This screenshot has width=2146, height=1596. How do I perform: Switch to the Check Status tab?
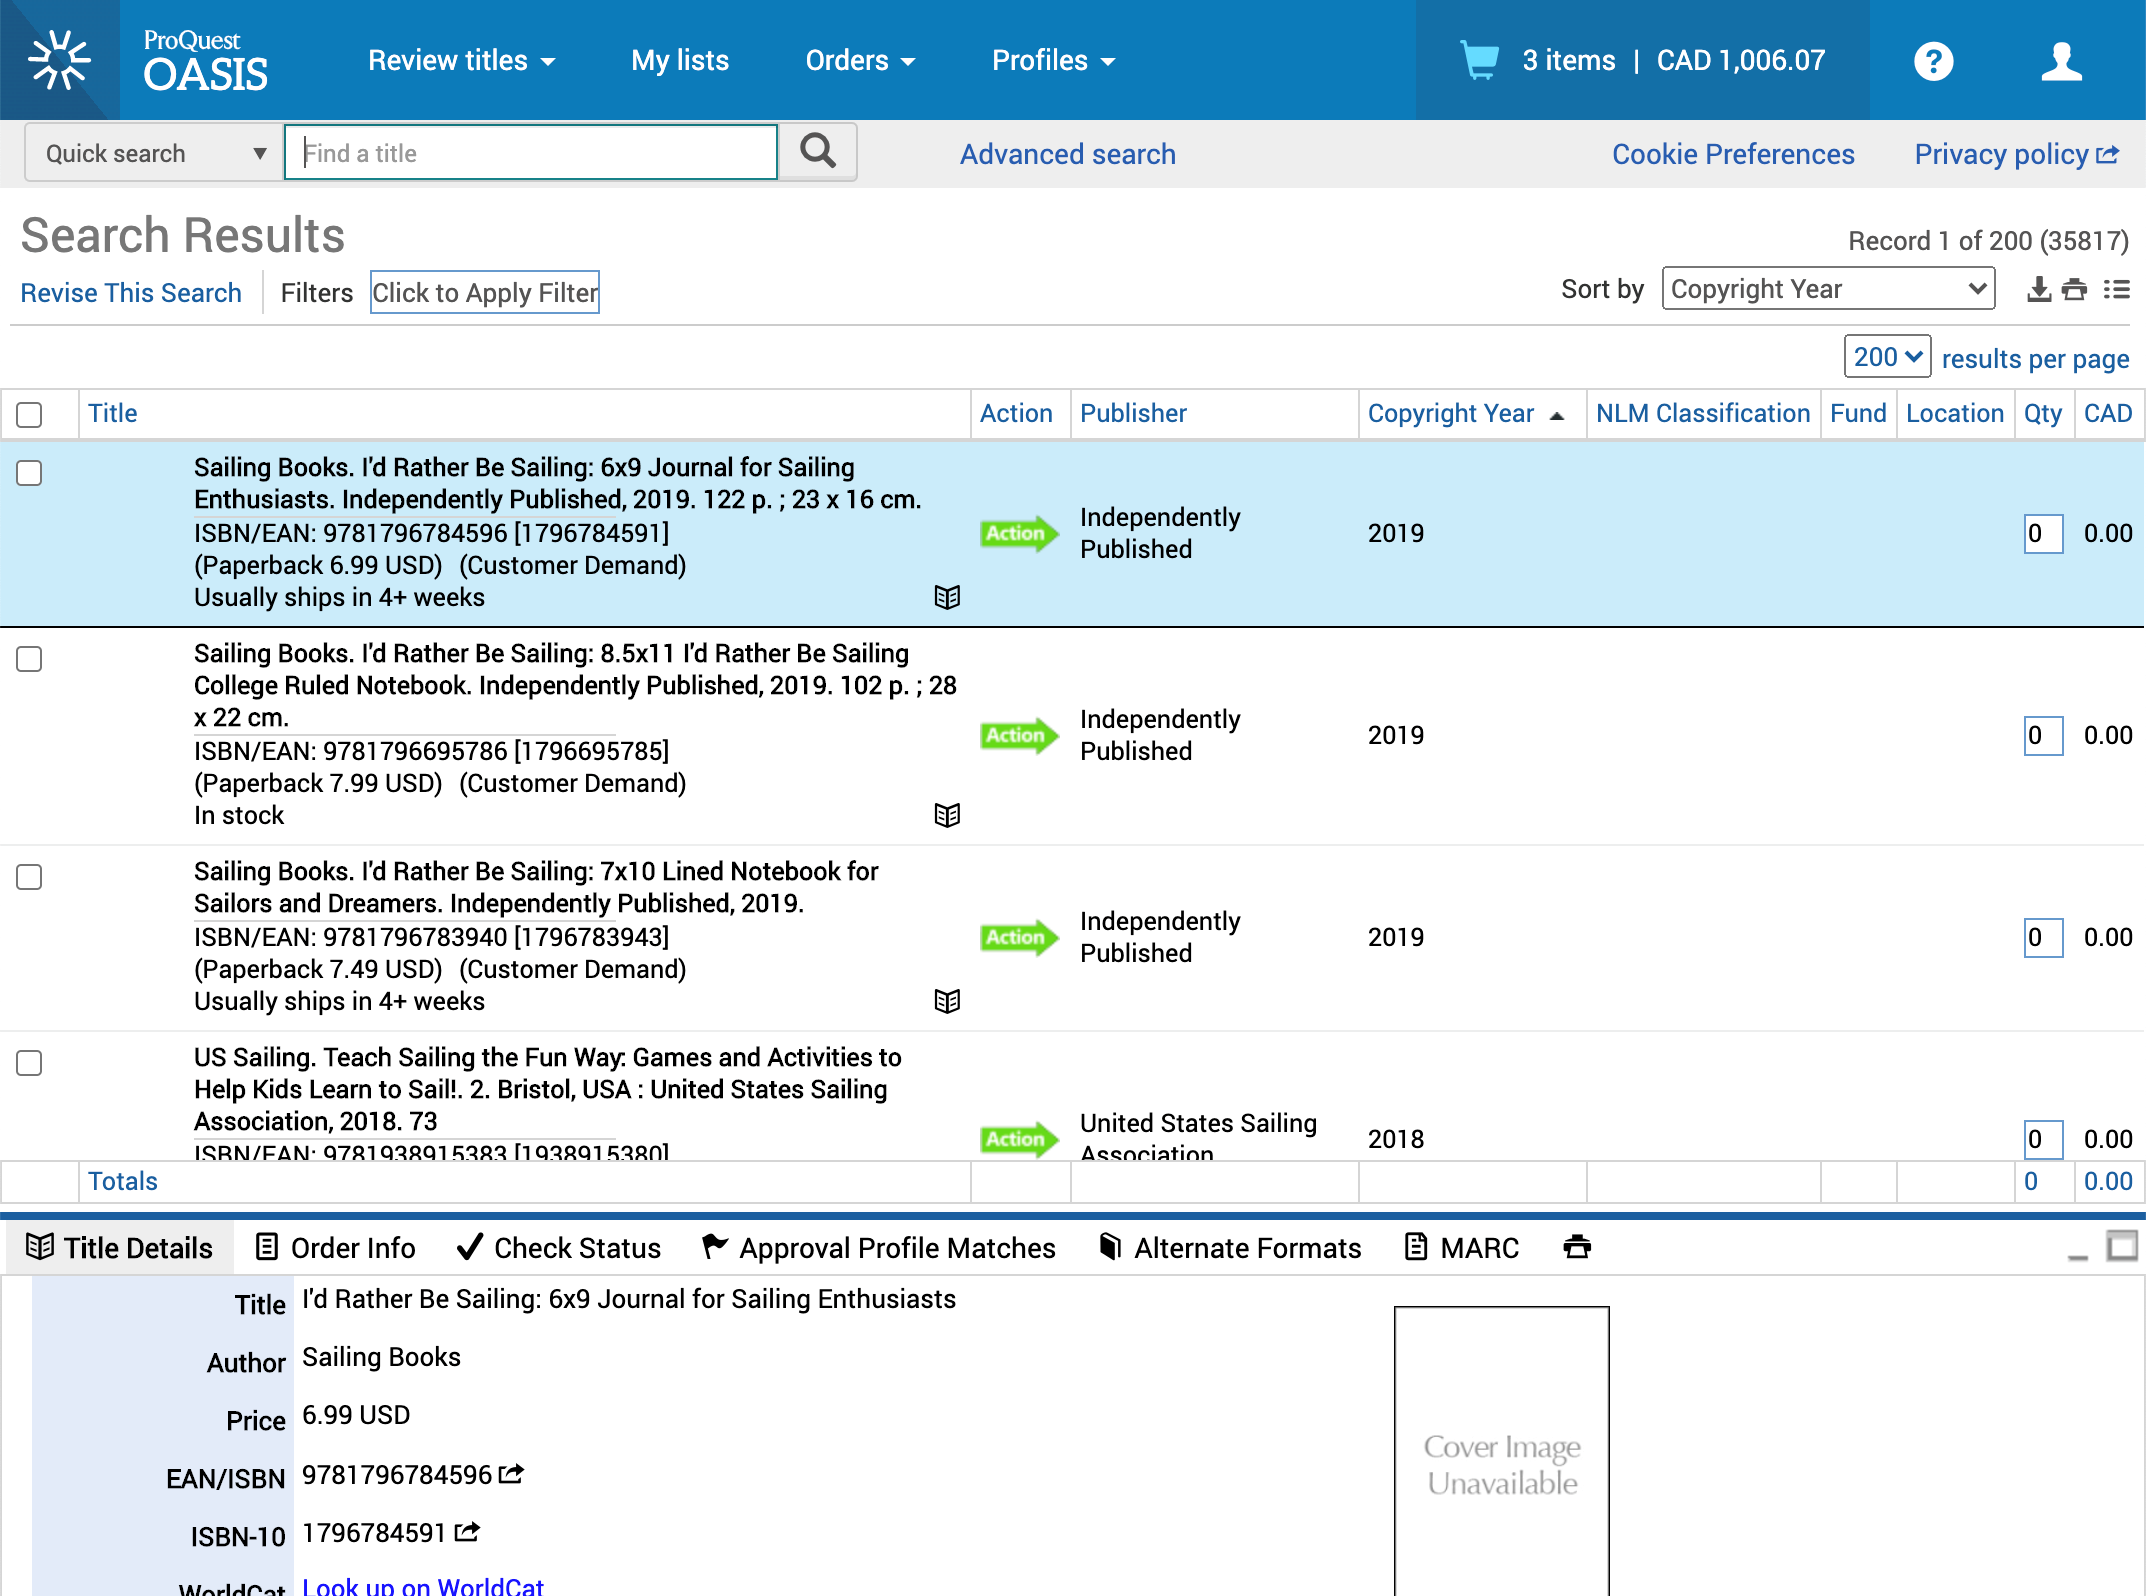559,1248
